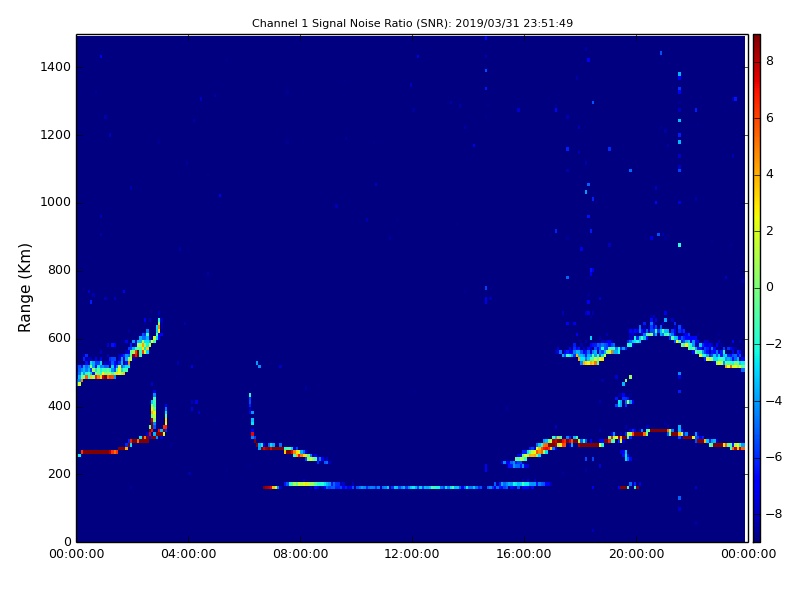The image size is (800, 600).
Task: Click the colorbar label 8
Action: coord(770,61)
